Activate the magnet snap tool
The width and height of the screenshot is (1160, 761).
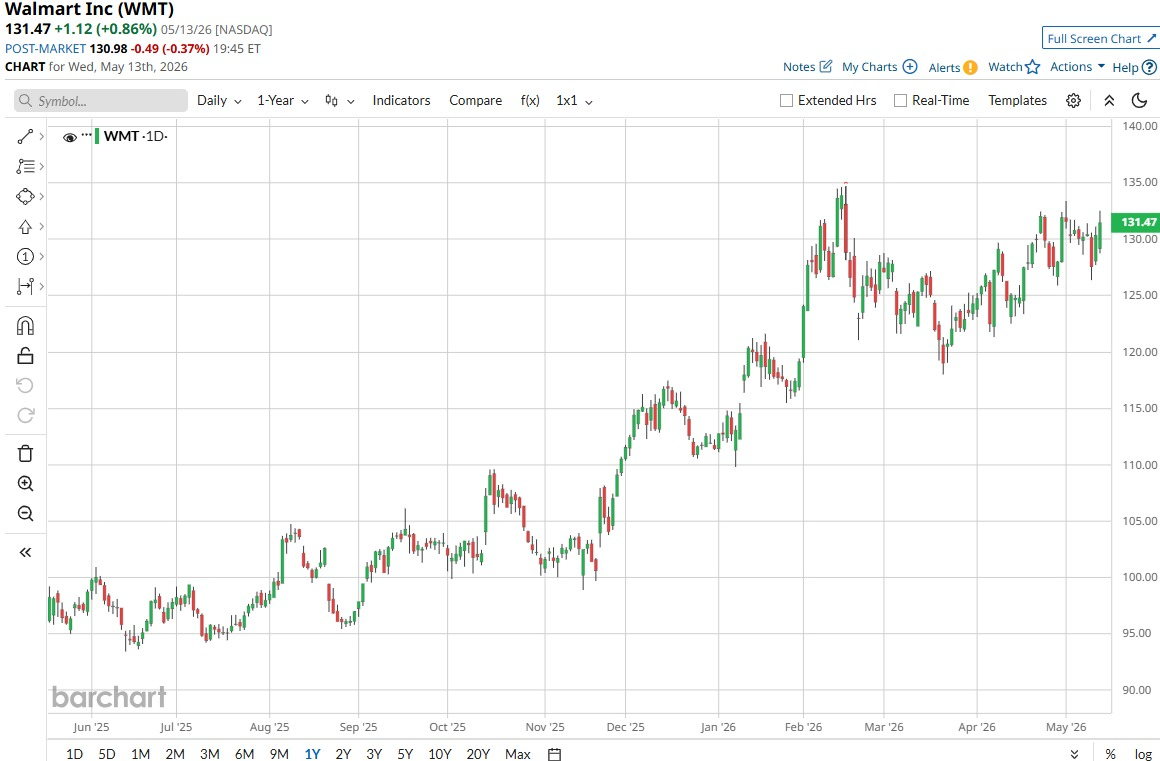point(25,326)
